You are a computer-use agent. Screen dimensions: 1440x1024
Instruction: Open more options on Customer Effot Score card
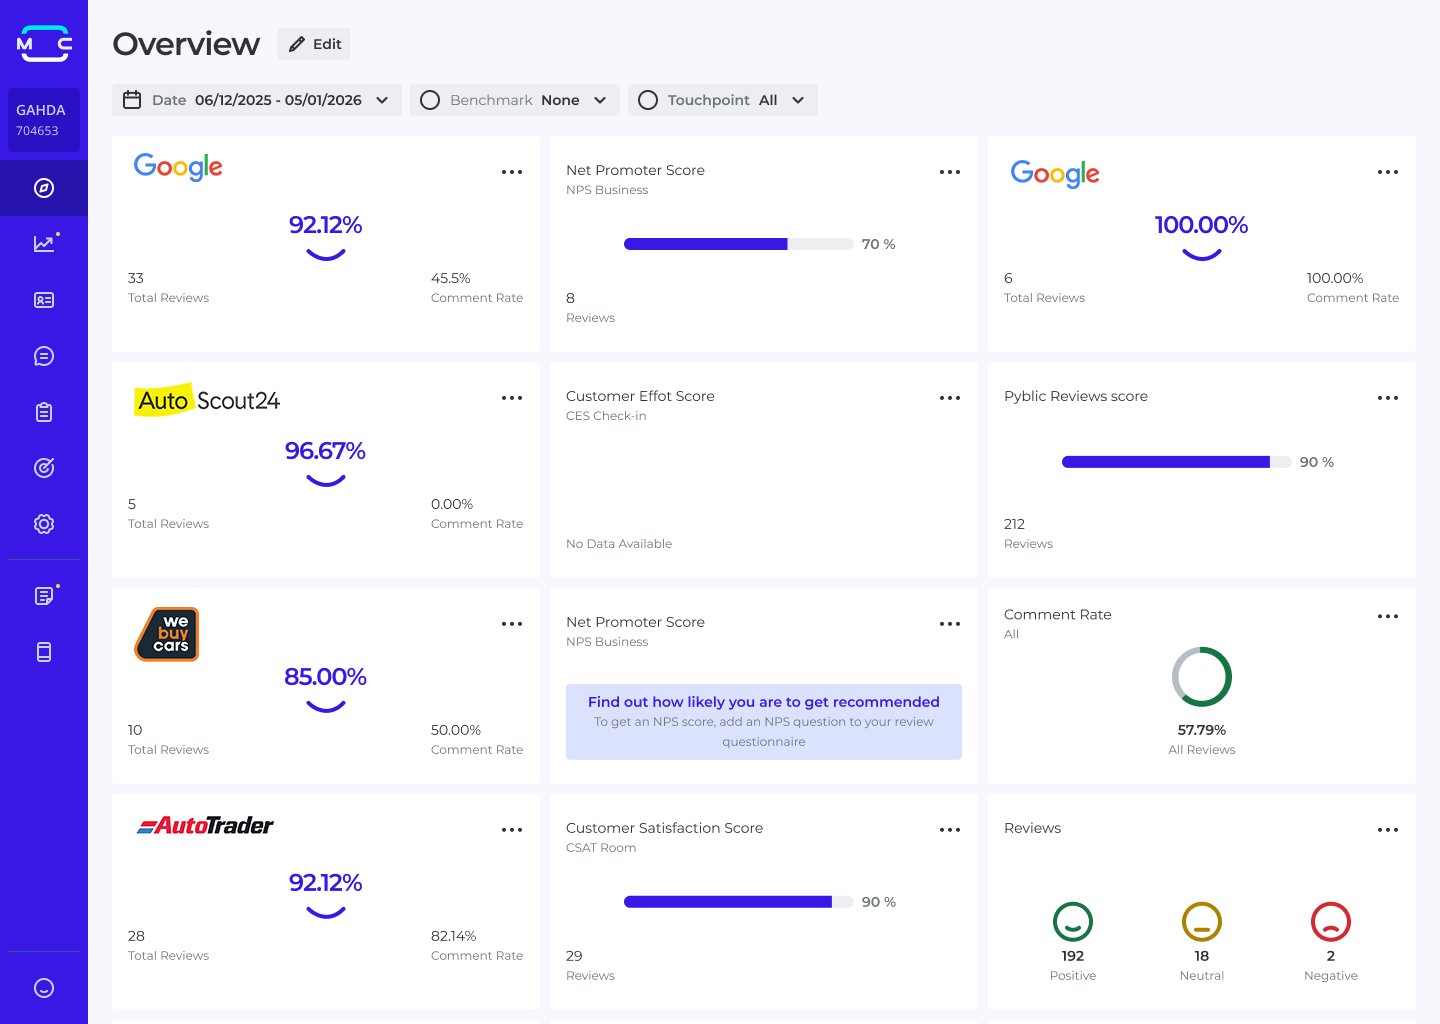point(950,398)
